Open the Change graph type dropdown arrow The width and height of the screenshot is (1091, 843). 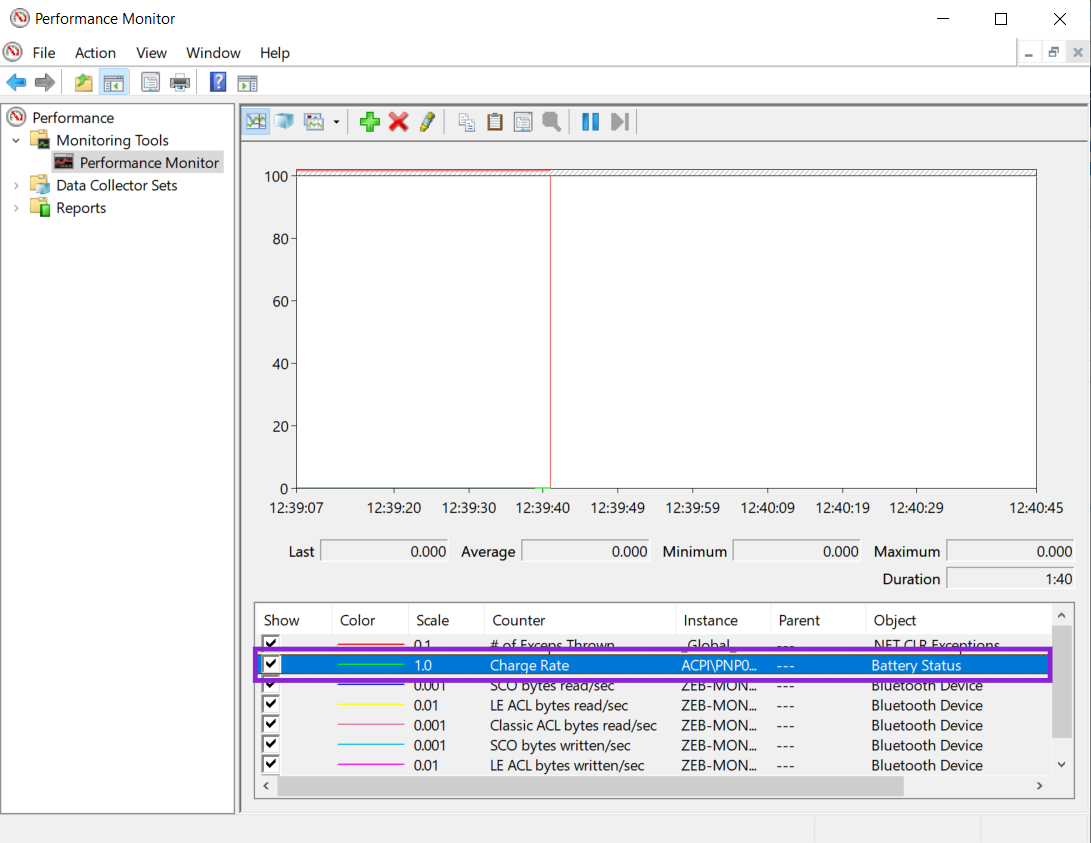[x=336, y=122]
